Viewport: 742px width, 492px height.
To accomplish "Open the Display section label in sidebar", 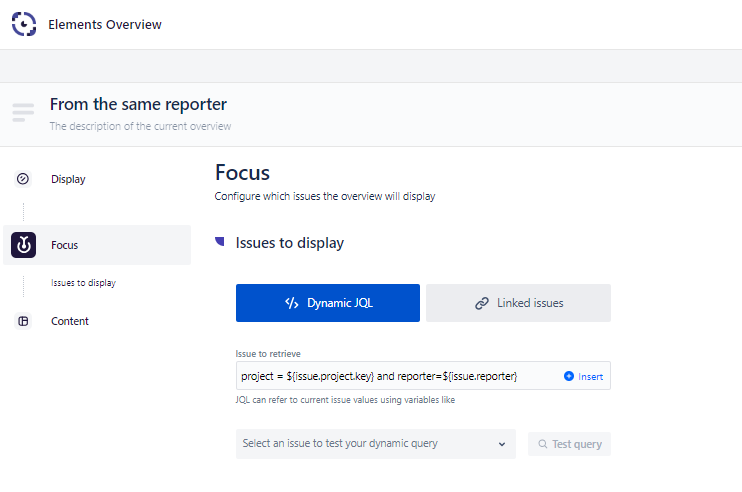I will pyautogui.click(x=68, y=179).
